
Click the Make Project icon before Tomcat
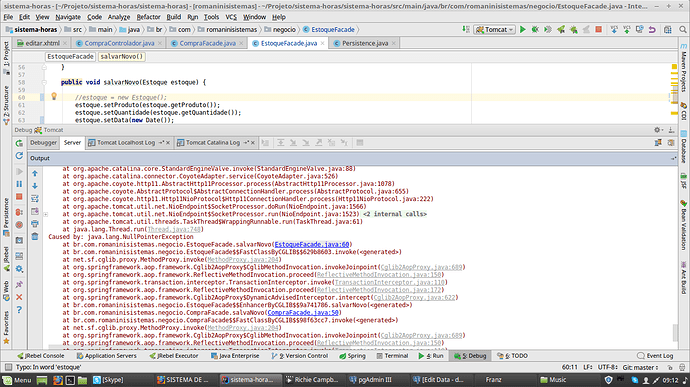tap(466, 29)
